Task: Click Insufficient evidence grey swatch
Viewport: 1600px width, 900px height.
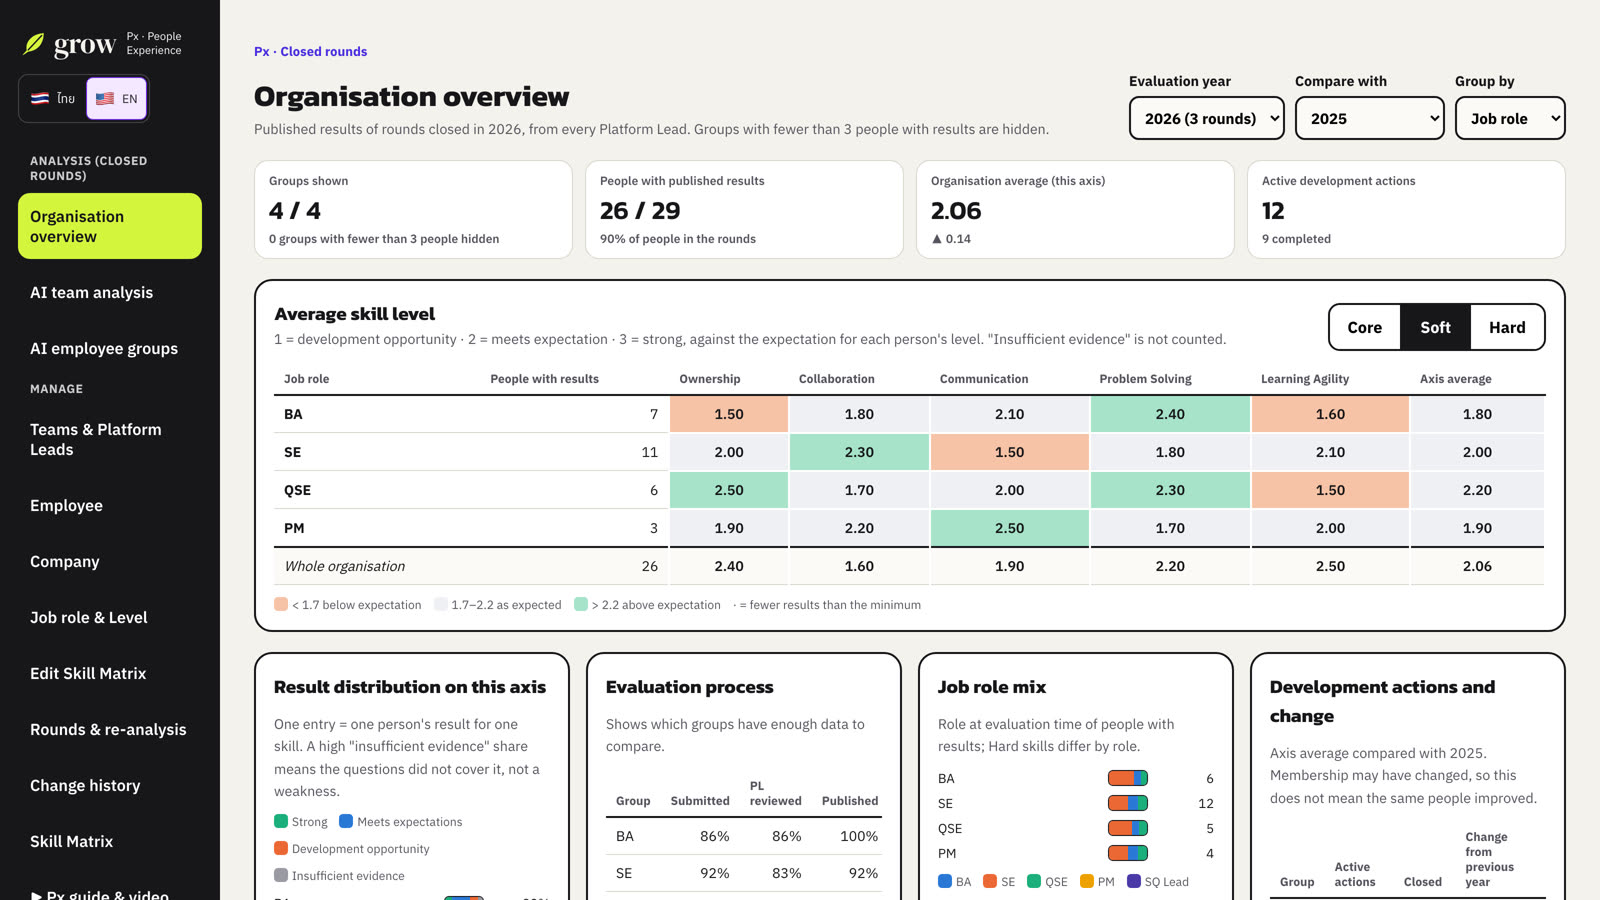Action: [x=281, y=875]
